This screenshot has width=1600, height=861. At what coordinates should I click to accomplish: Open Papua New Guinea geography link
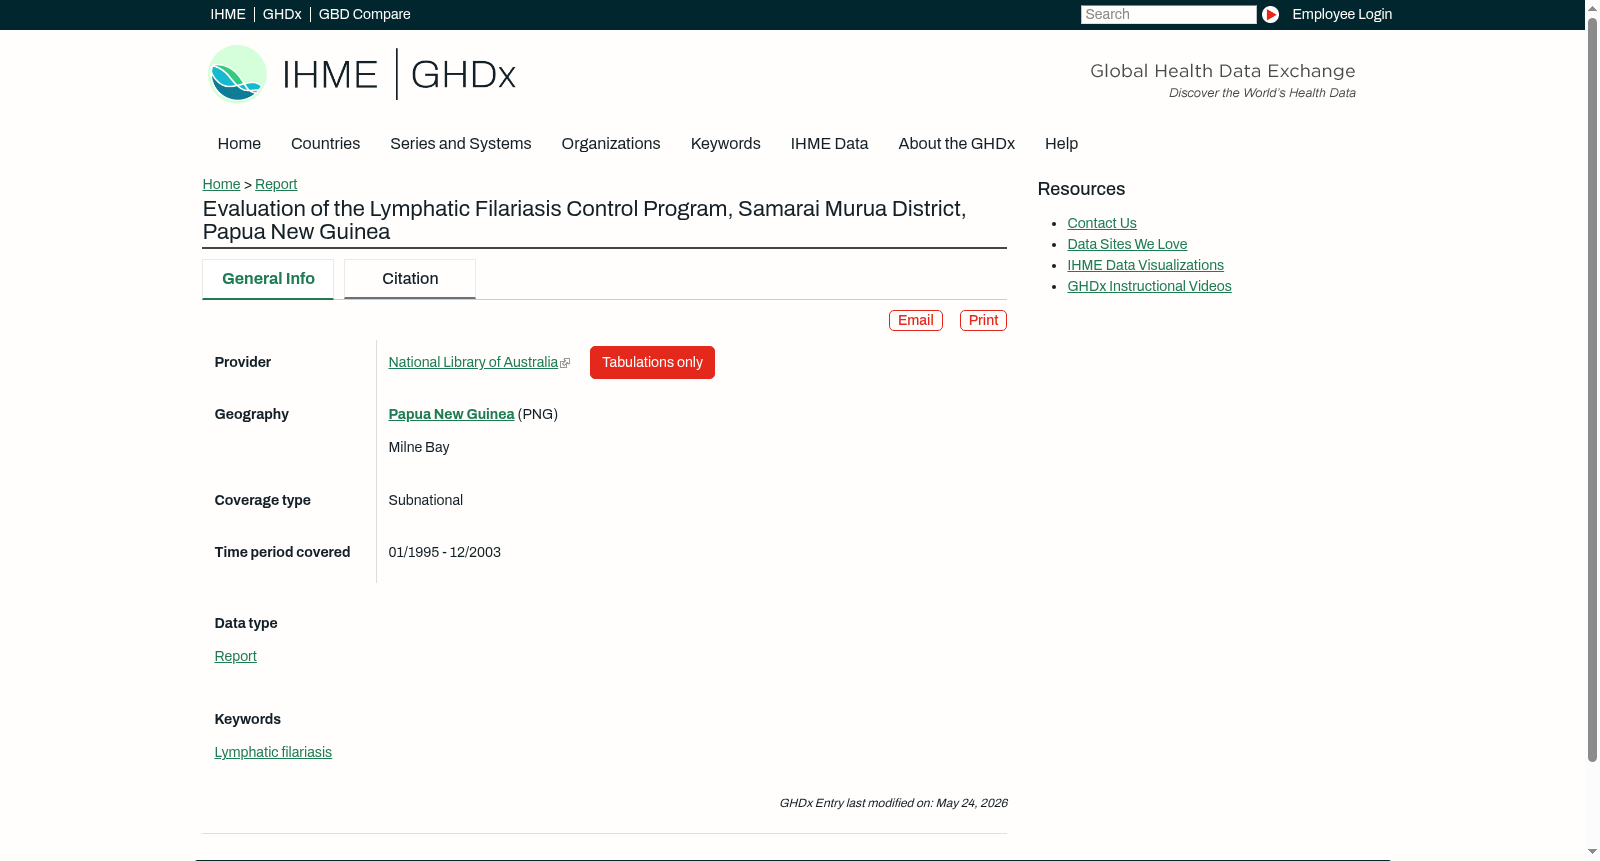coord(451,414)
